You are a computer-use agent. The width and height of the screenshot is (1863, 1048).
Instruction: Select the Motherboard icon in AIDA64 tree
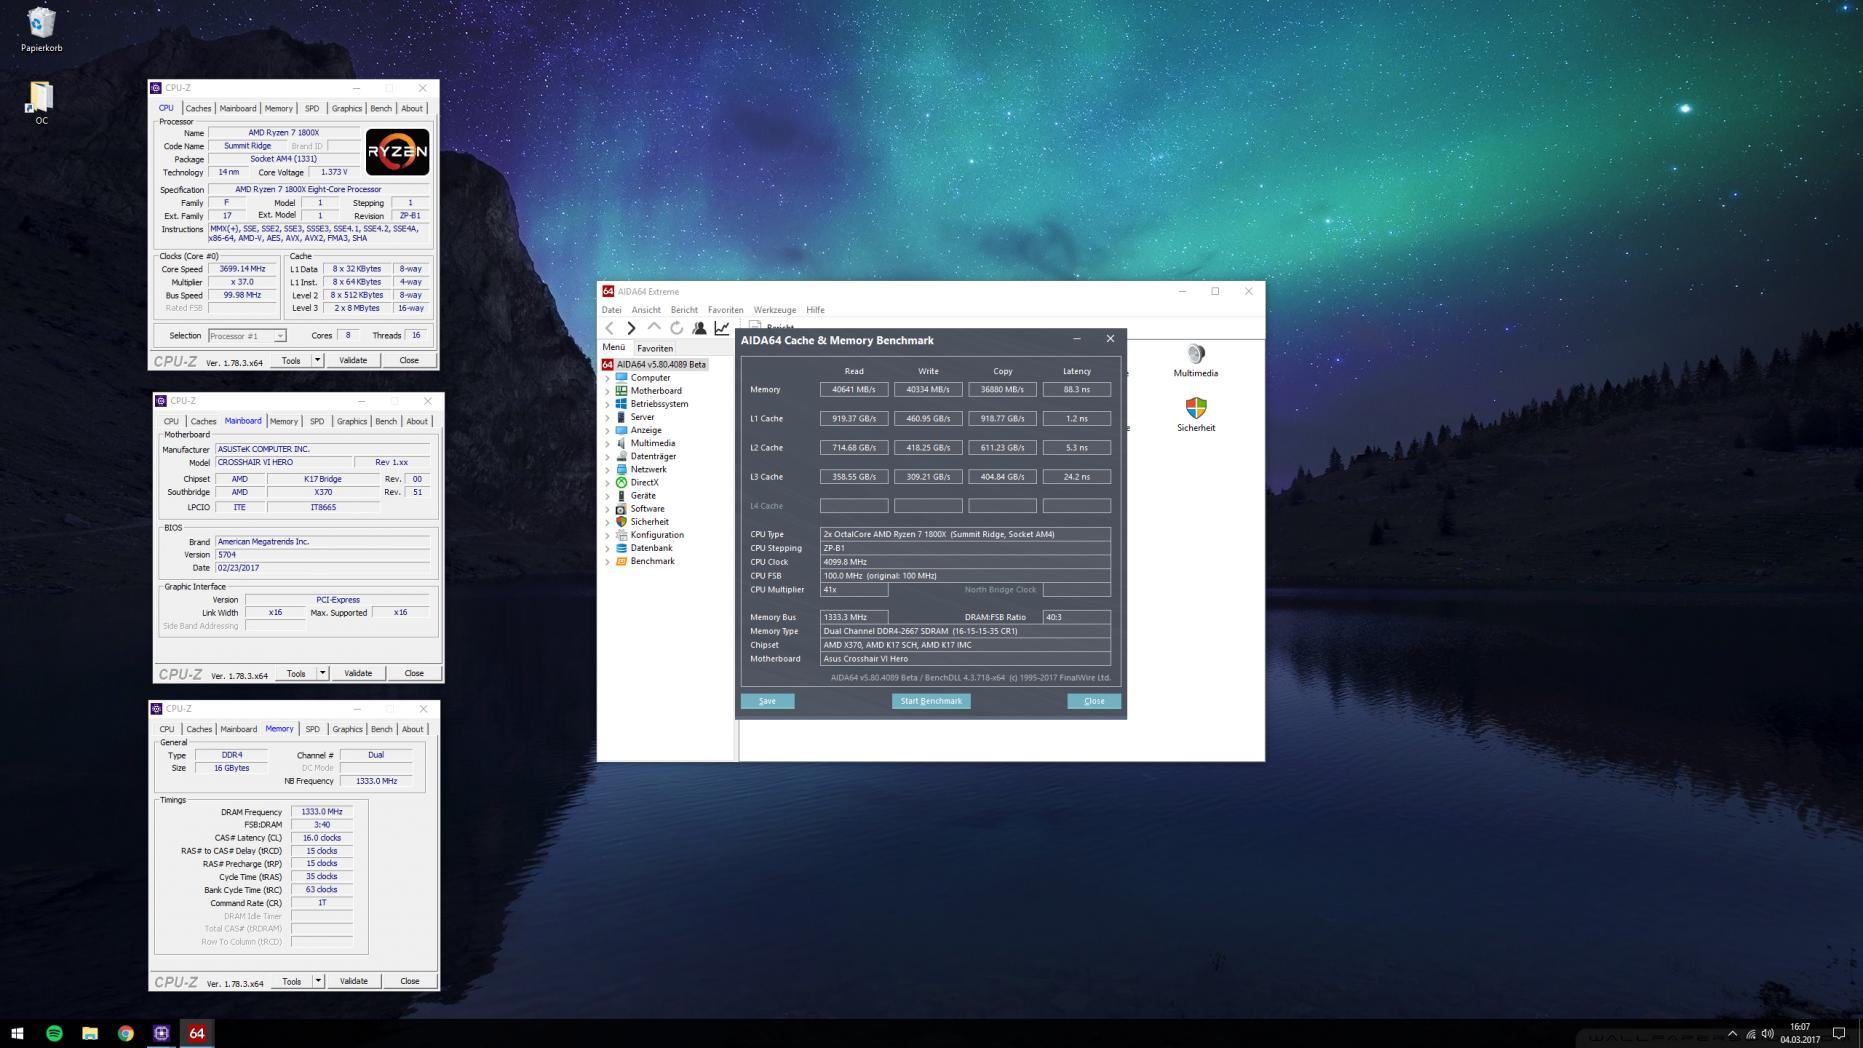pos(621,391)
